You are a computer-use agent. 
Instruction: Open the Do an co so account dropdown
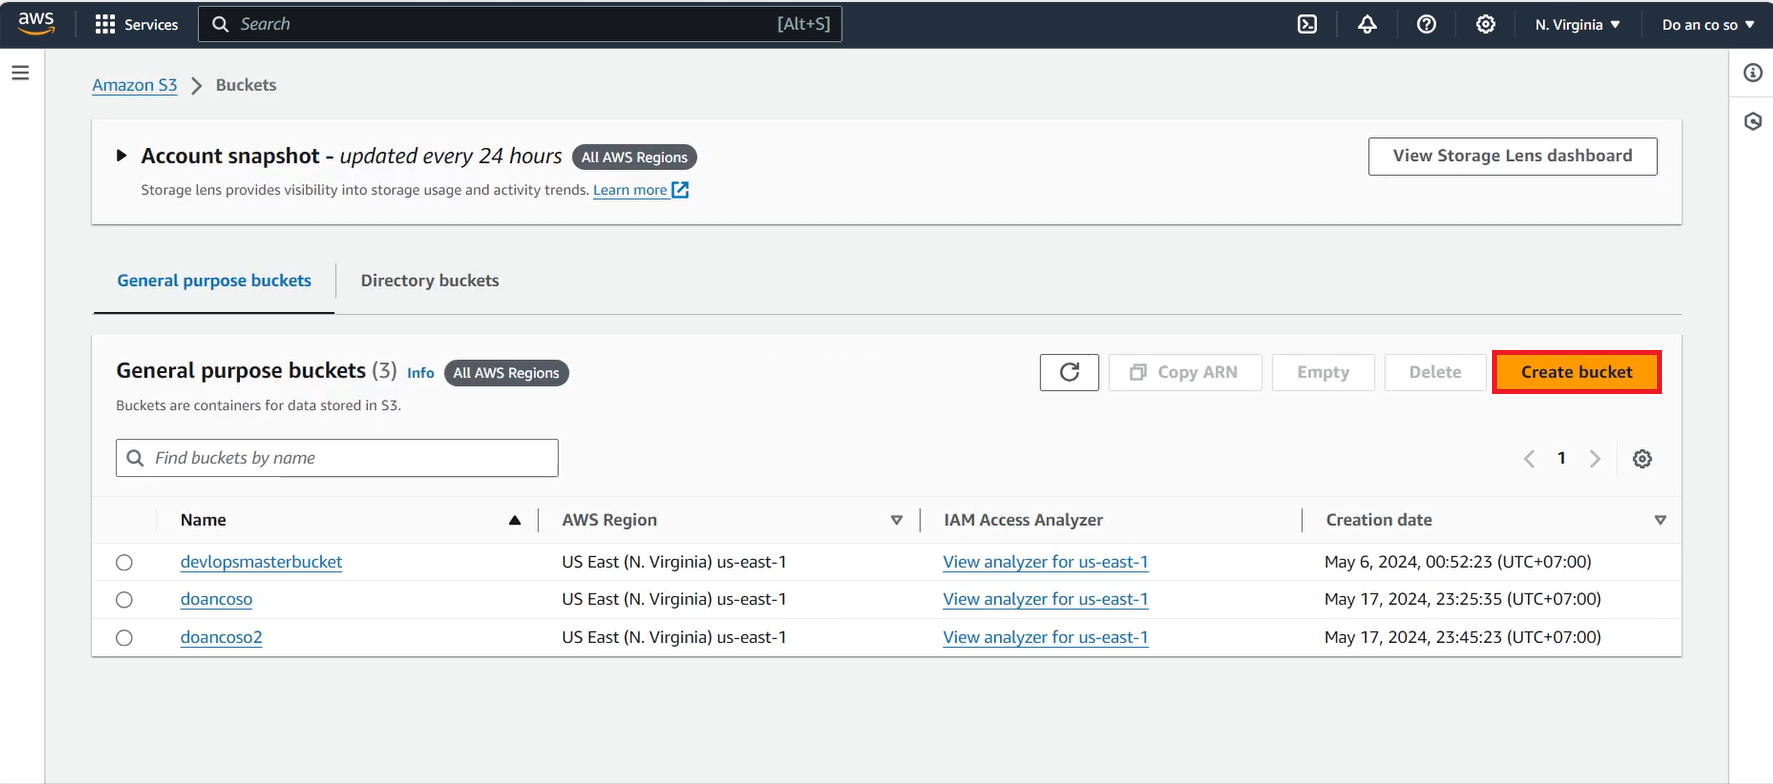point(1707,24)
